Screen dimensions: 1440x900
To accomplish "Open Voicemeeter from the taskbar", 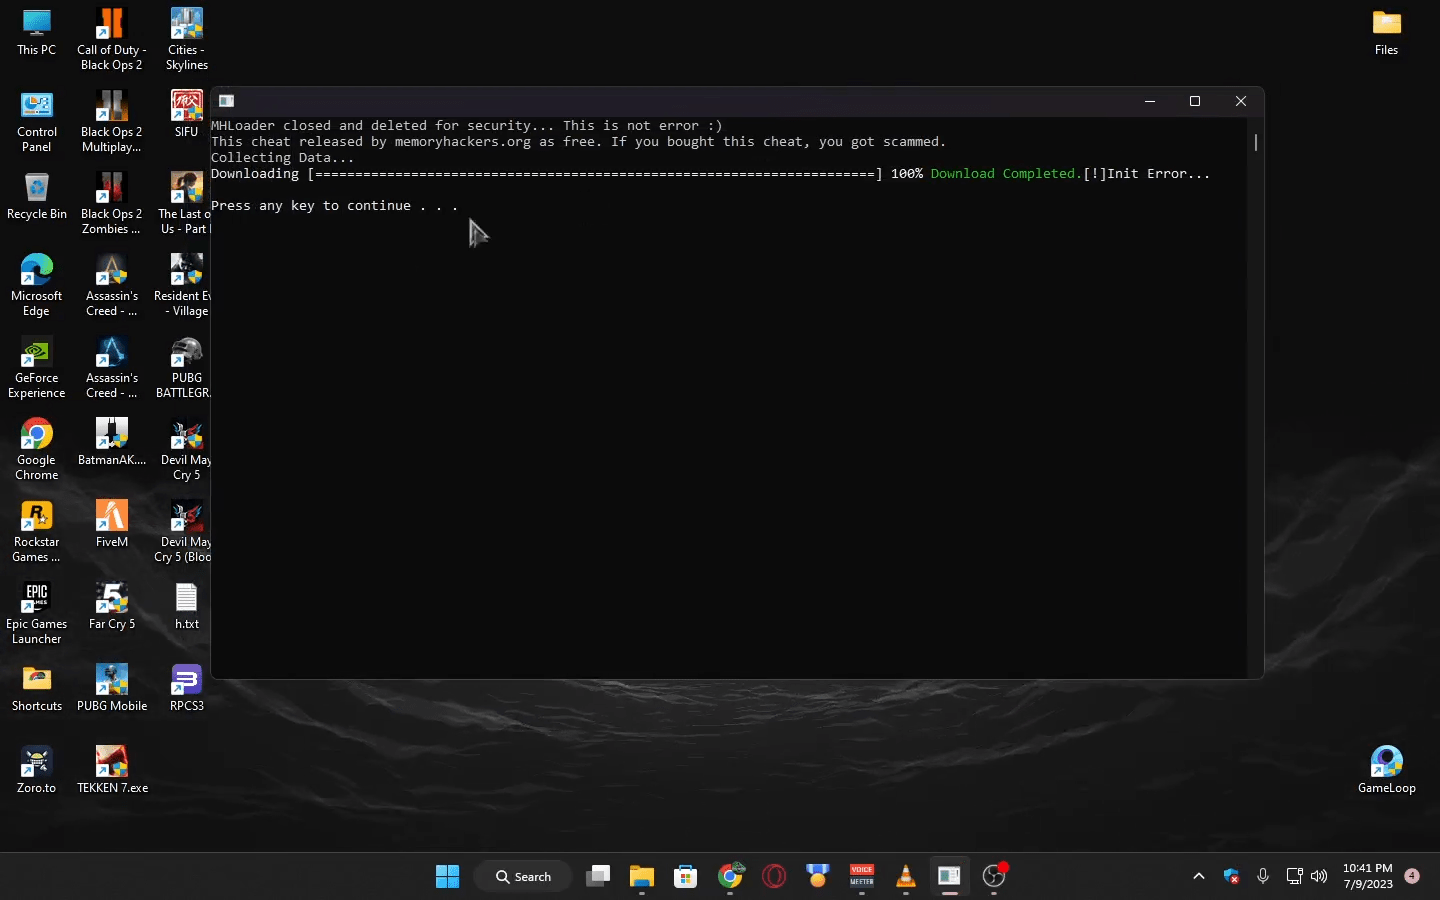I will point(862,877).
